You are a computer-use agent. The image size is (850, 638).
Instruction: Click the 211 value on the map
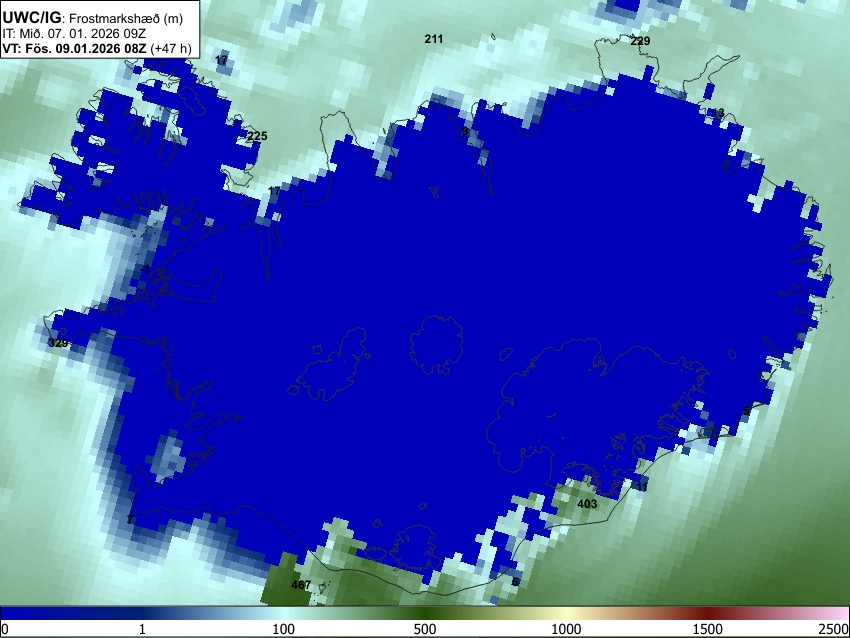click(x=434, y=39)
